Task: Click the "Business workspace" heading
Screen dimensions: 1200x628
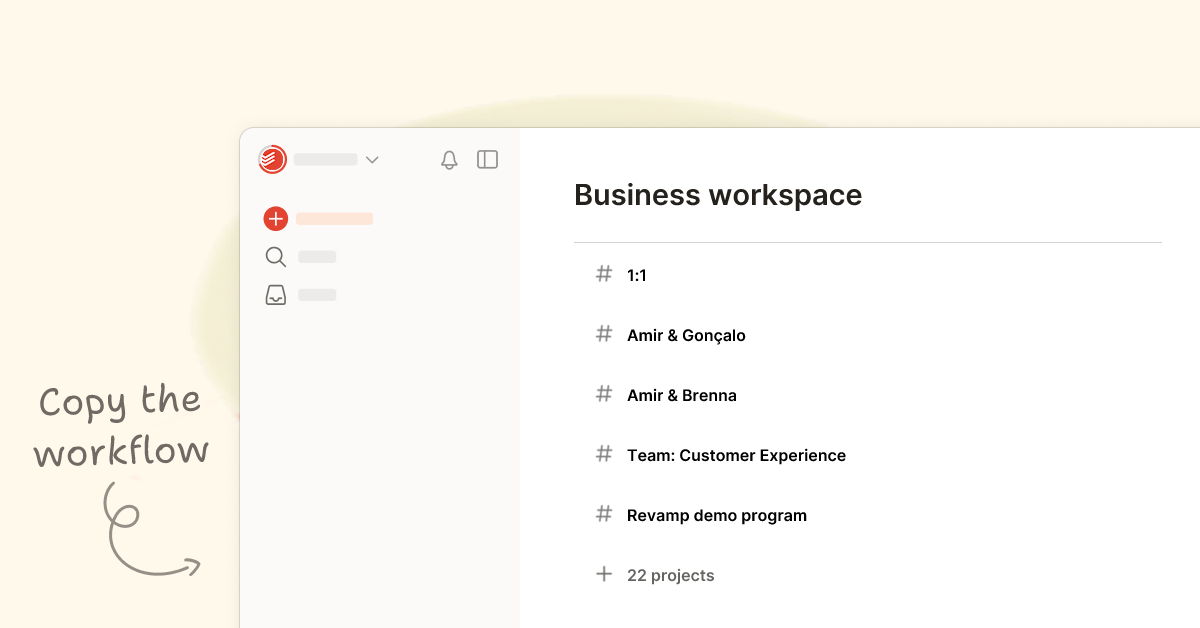Action: (717, 195)
